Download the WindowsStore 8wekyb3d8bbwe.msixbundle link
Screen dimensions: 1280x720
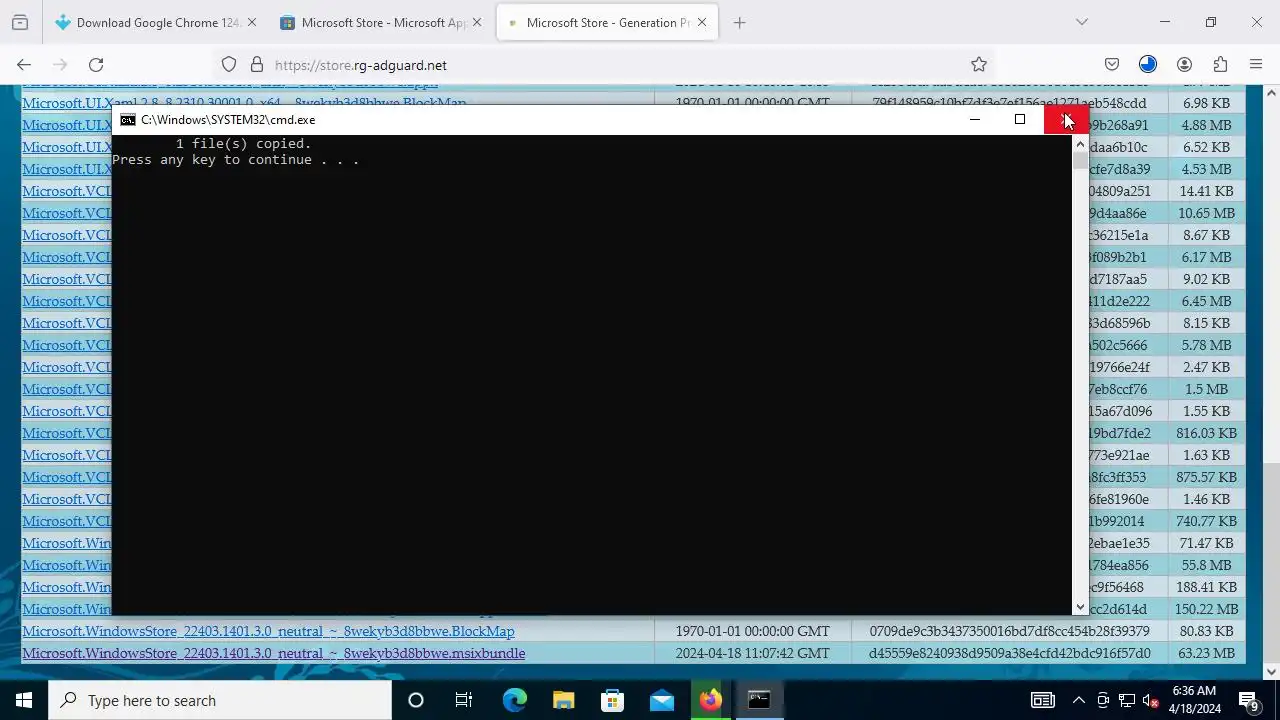[273, 653]
